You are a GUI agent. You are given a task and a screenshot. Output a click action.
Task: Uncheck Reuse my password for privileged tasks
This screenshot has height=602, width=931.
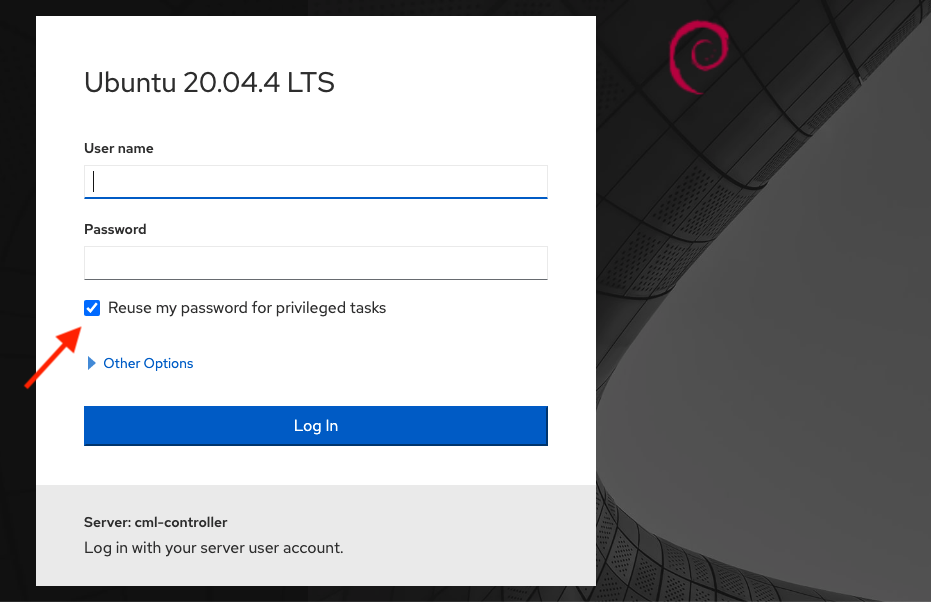click(x=92, y=308)
